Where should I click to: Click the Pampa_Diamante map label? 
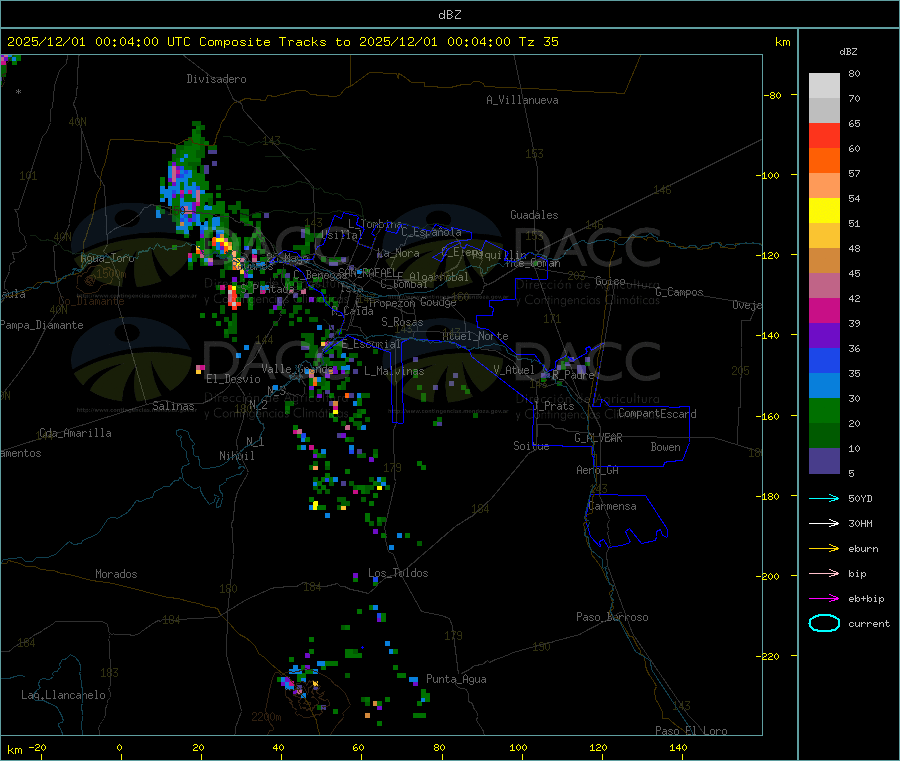[x=42, y=325]
